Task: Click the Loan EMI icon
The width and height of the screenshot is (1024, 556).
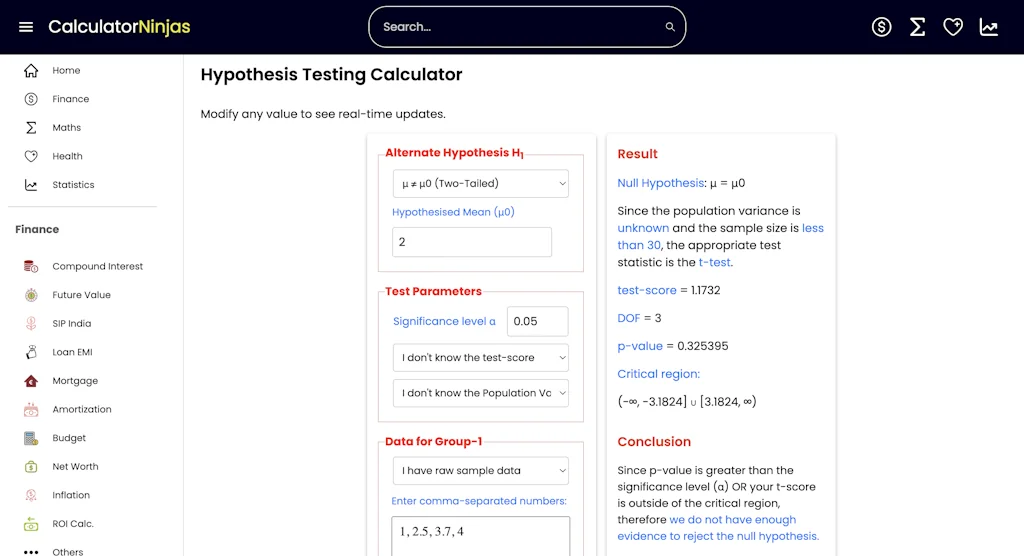Action: (x=31, y=352)
